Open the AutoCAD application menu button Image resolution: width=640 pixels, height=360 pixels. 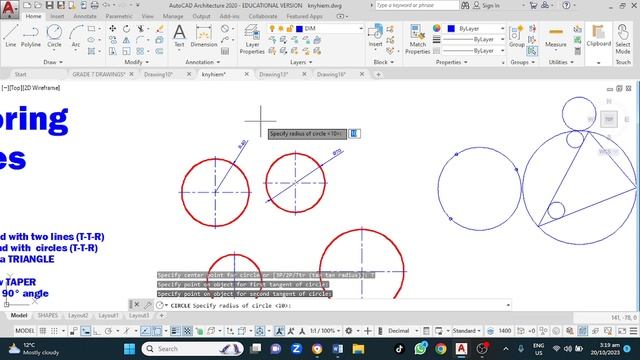(x=10, y=9)
